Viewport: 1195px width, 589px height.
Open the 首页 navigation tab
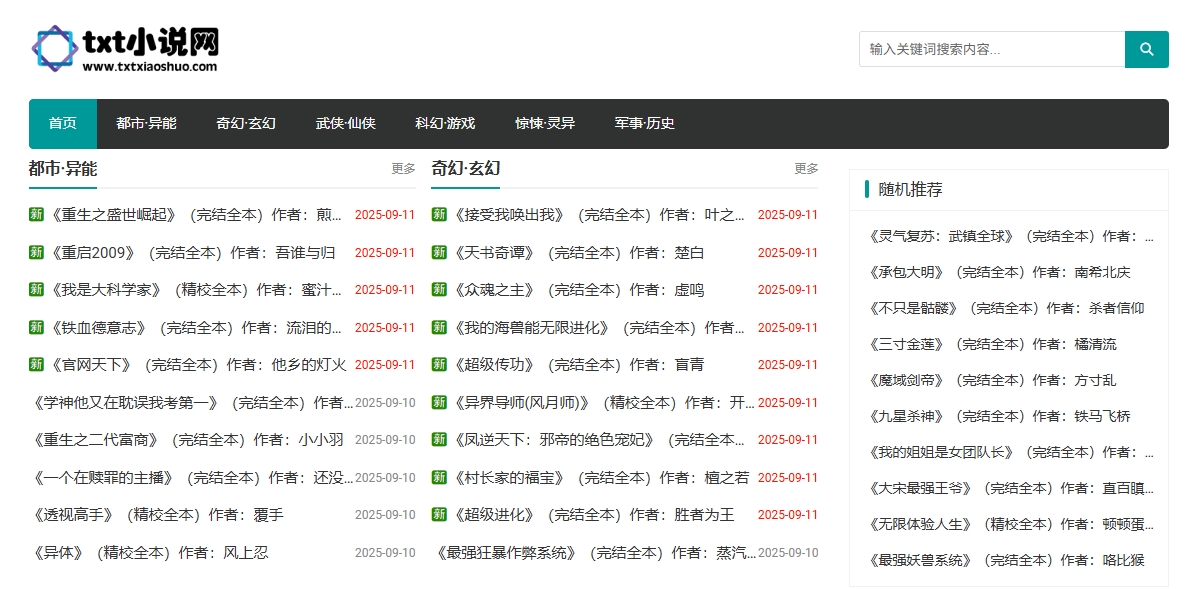coord(63,124)
